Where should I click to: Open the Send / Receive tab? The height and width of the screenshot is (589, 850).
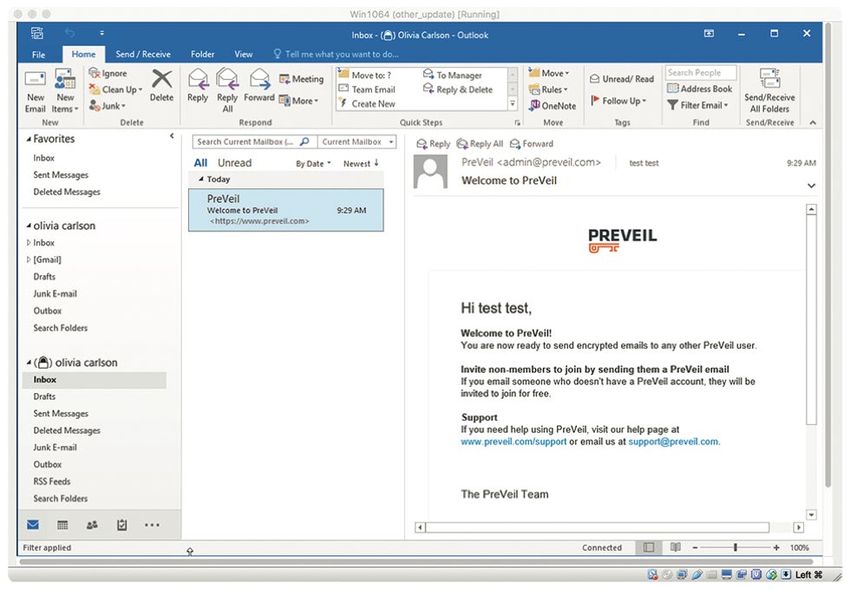(x=143, y=54)
